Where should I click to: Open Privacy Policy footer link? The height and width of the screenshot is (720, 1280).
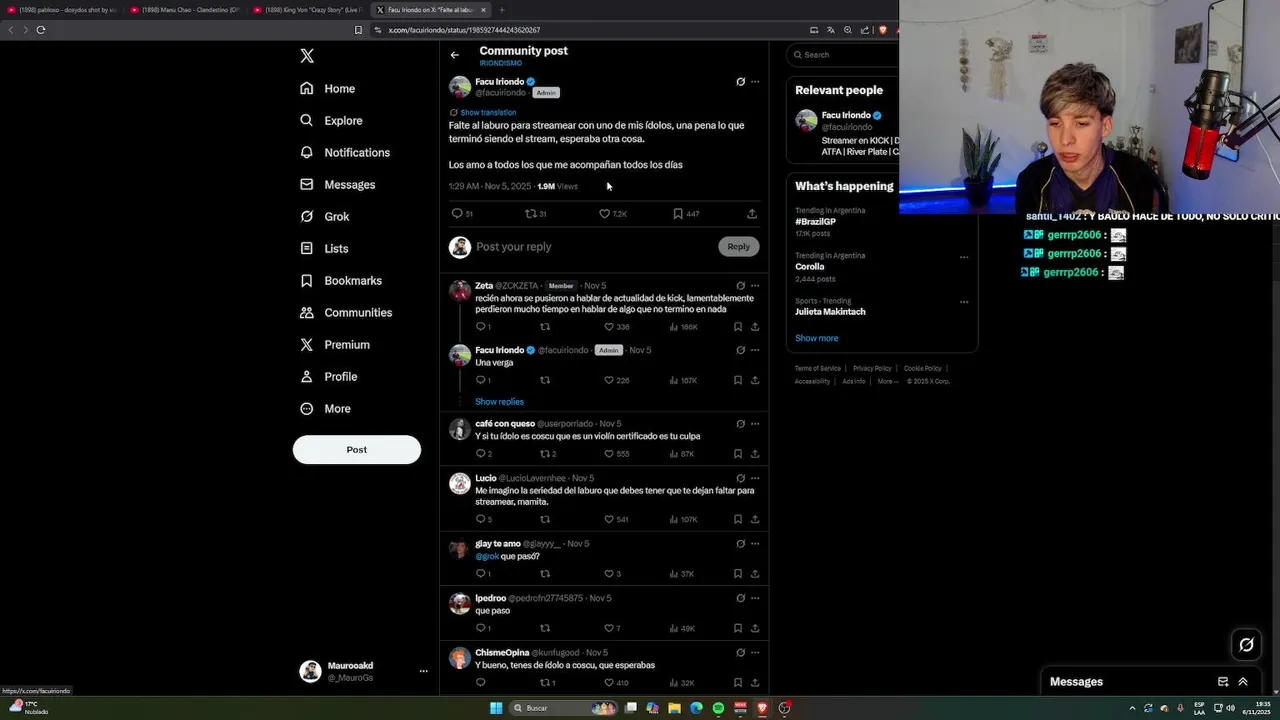(872, 368)
